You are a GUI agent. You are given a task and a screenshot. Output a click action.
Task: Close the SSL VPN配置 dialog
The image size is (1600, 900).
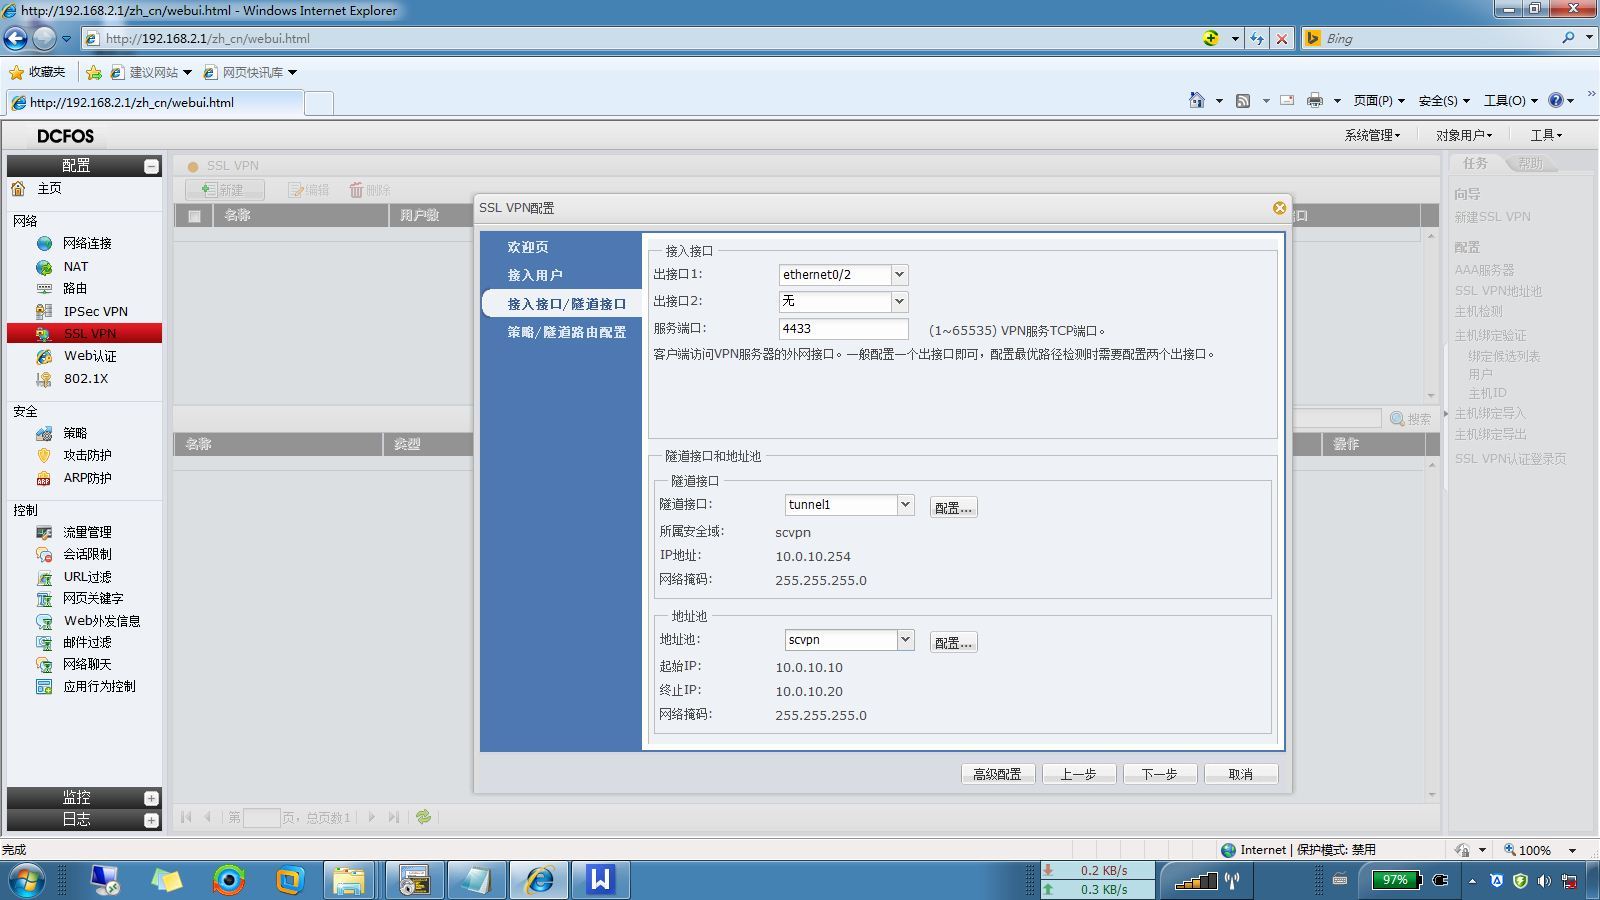[1279, 208]
